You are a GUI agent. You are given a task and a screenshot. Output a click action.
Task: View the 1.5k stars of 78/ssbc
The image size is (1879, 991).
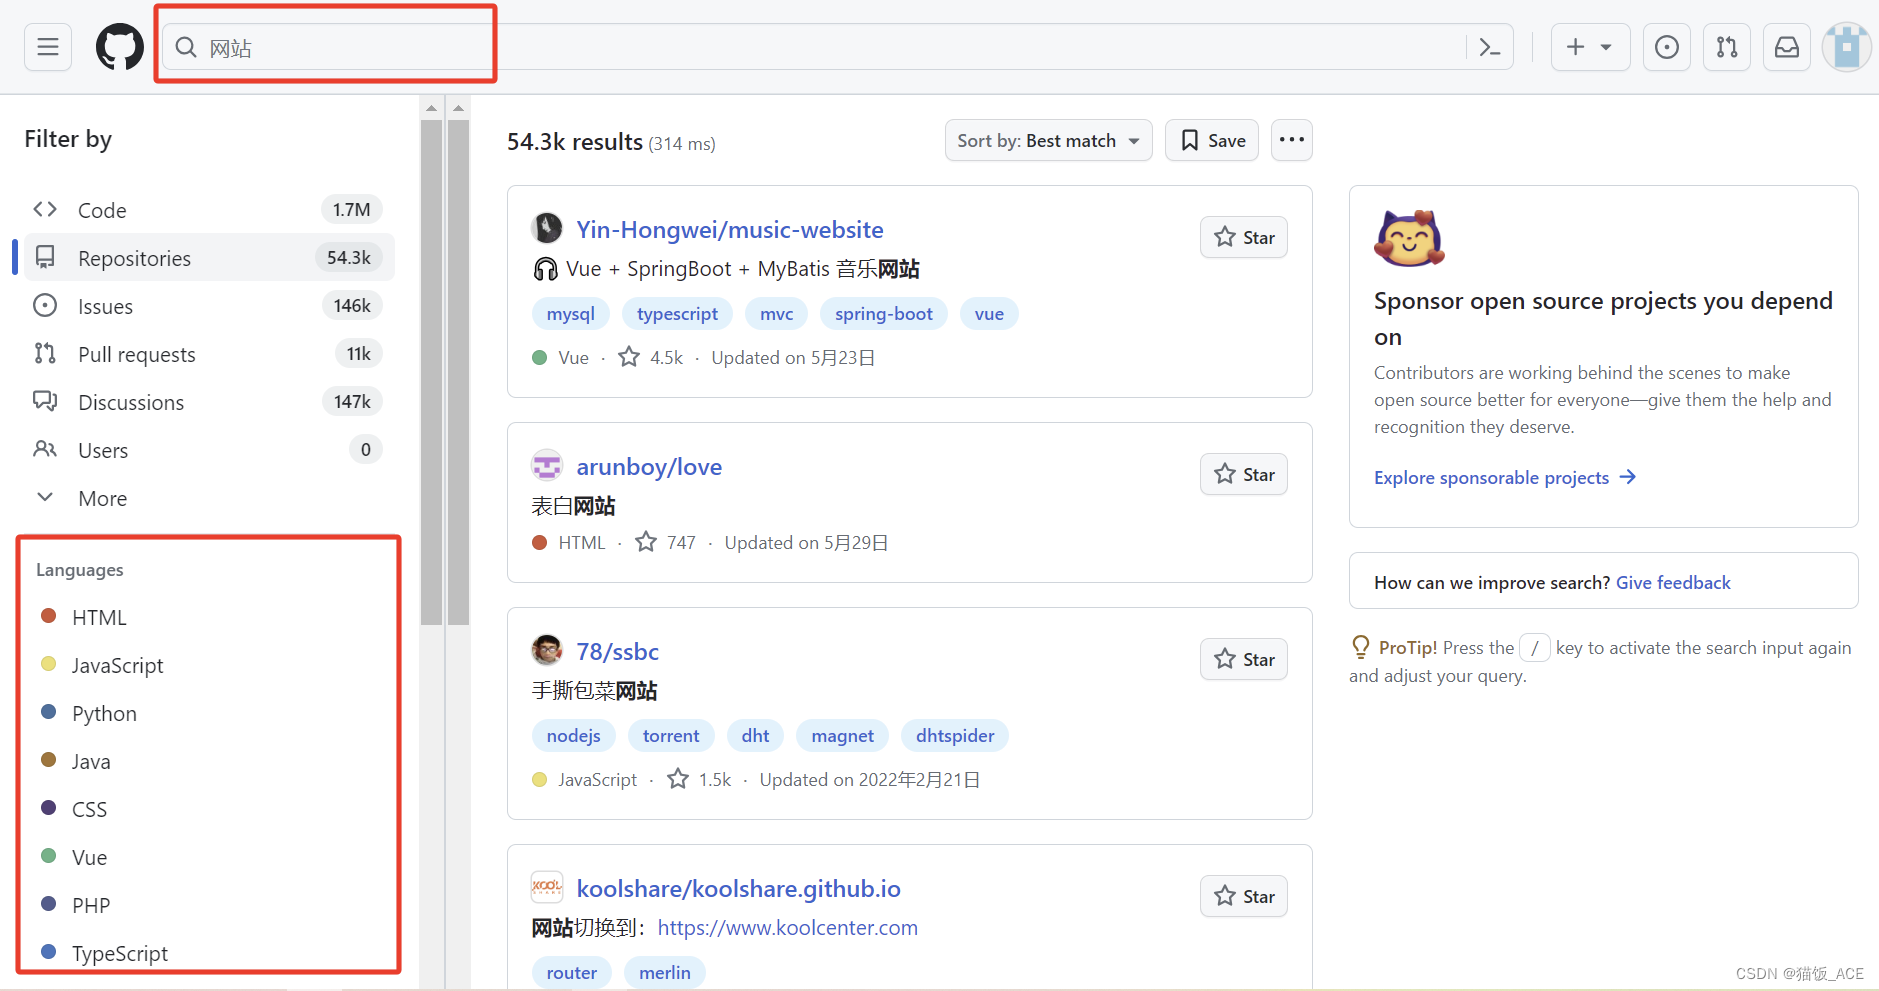point(700,779)
